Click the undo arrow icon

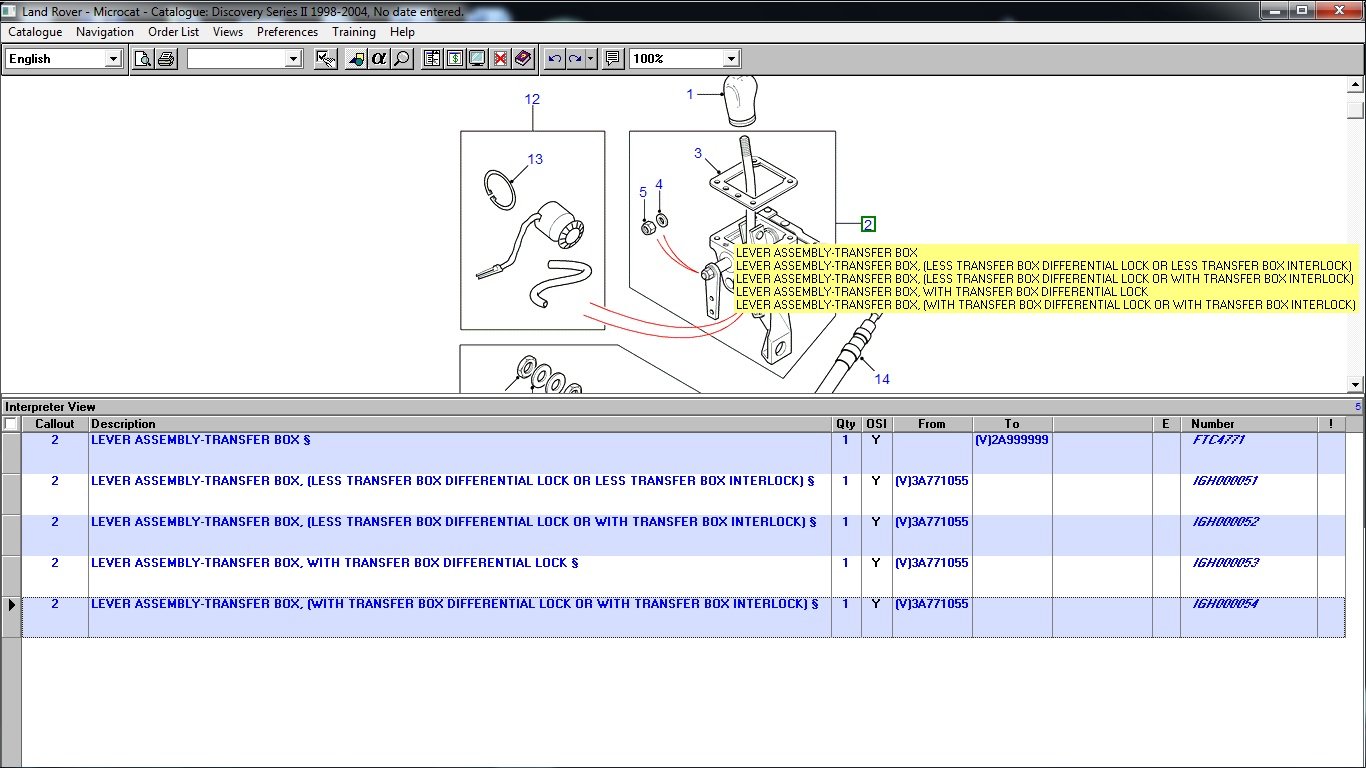pyautogui.click(x=555, y=59)
